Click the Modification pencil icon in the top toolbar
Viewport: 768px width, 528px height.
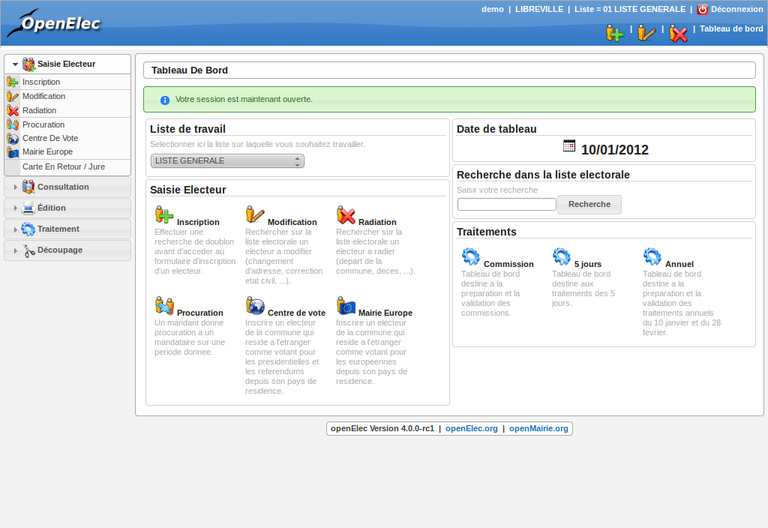click(647, 33)
